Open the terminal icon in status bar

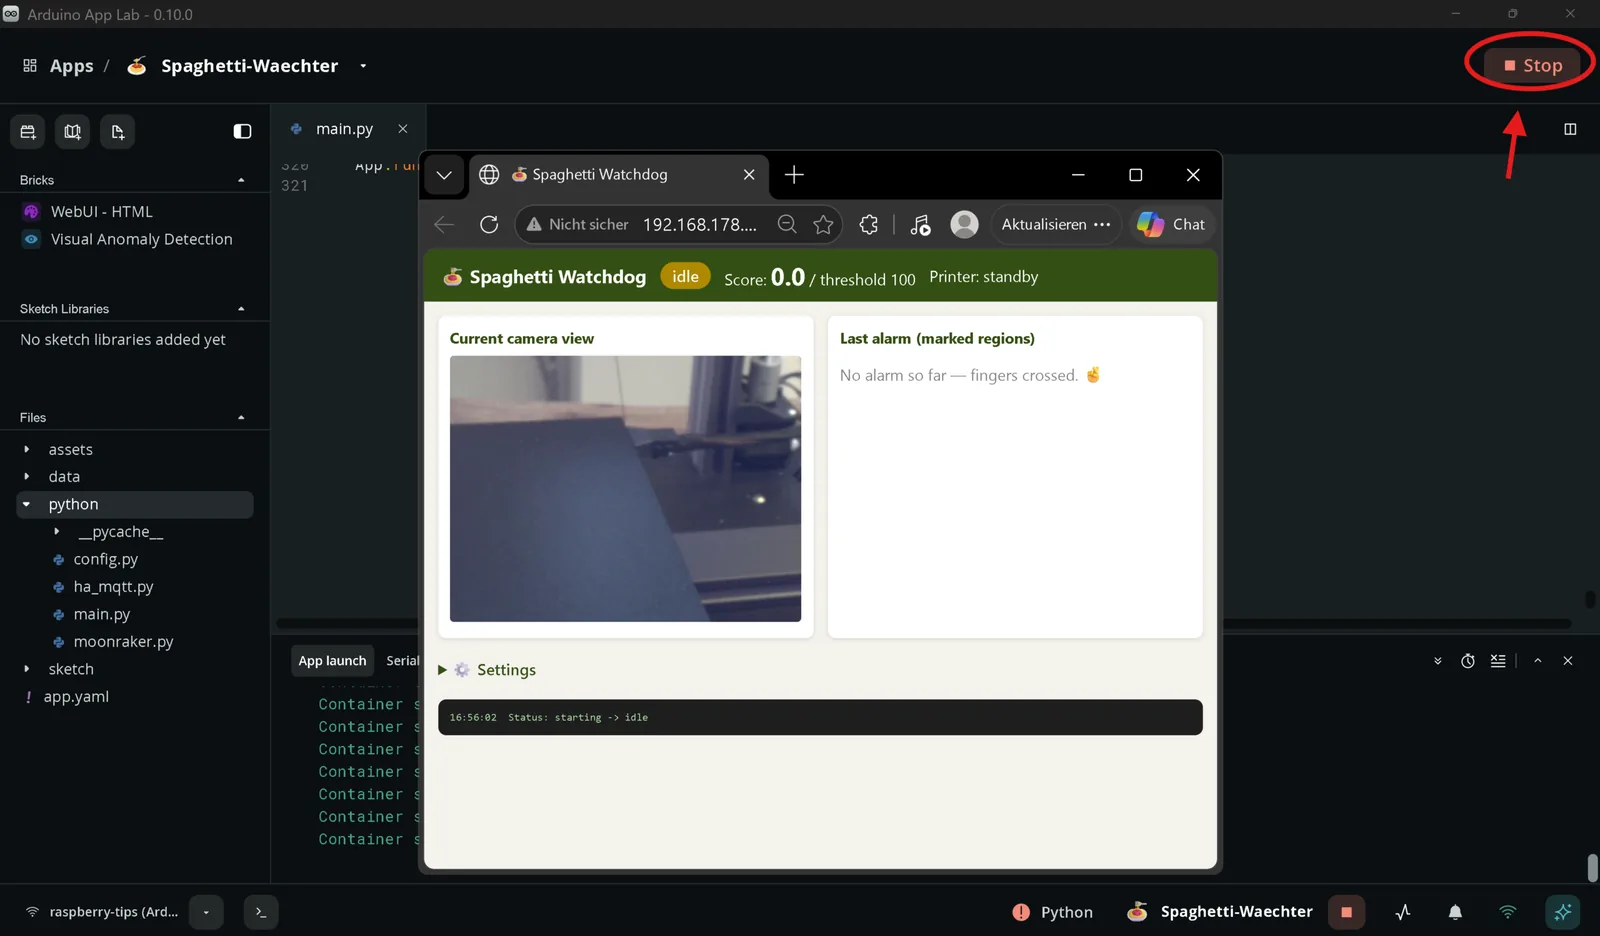click(x=261, y=912)
